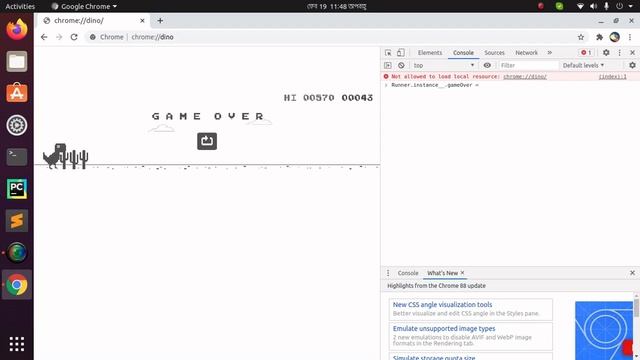Launch Sublime Text from the dock
Screen dimensions: 640x360
[x=17, y=220]
